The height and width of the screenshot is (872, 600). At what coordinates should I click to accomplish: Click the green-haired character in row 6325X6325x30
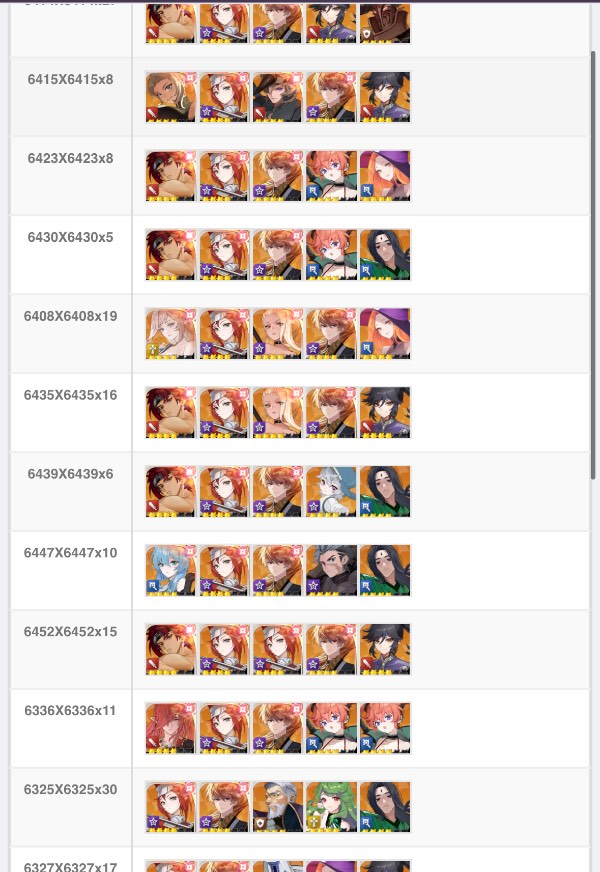point(331,807)
